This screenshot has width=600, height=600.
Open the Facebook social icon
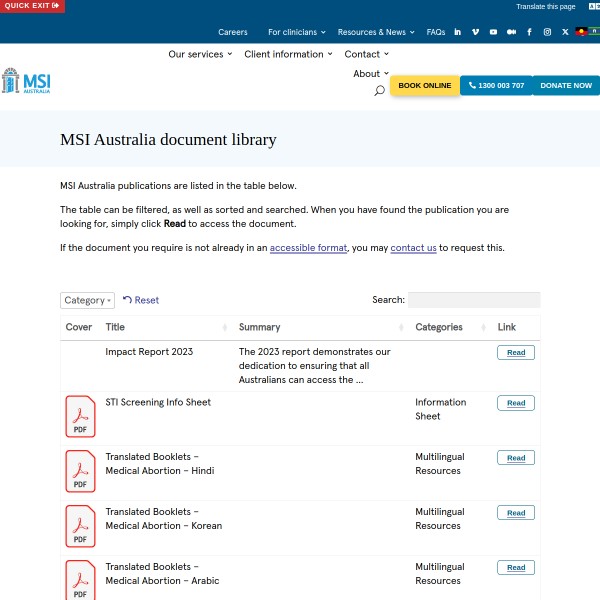[529, 32]
